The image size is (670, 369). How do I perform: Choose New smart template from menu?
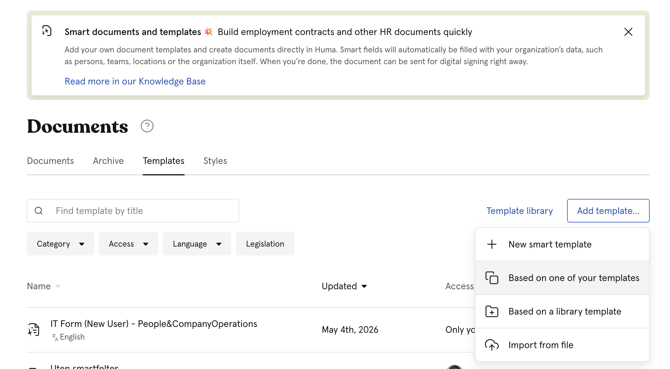(x=562, y=244)
